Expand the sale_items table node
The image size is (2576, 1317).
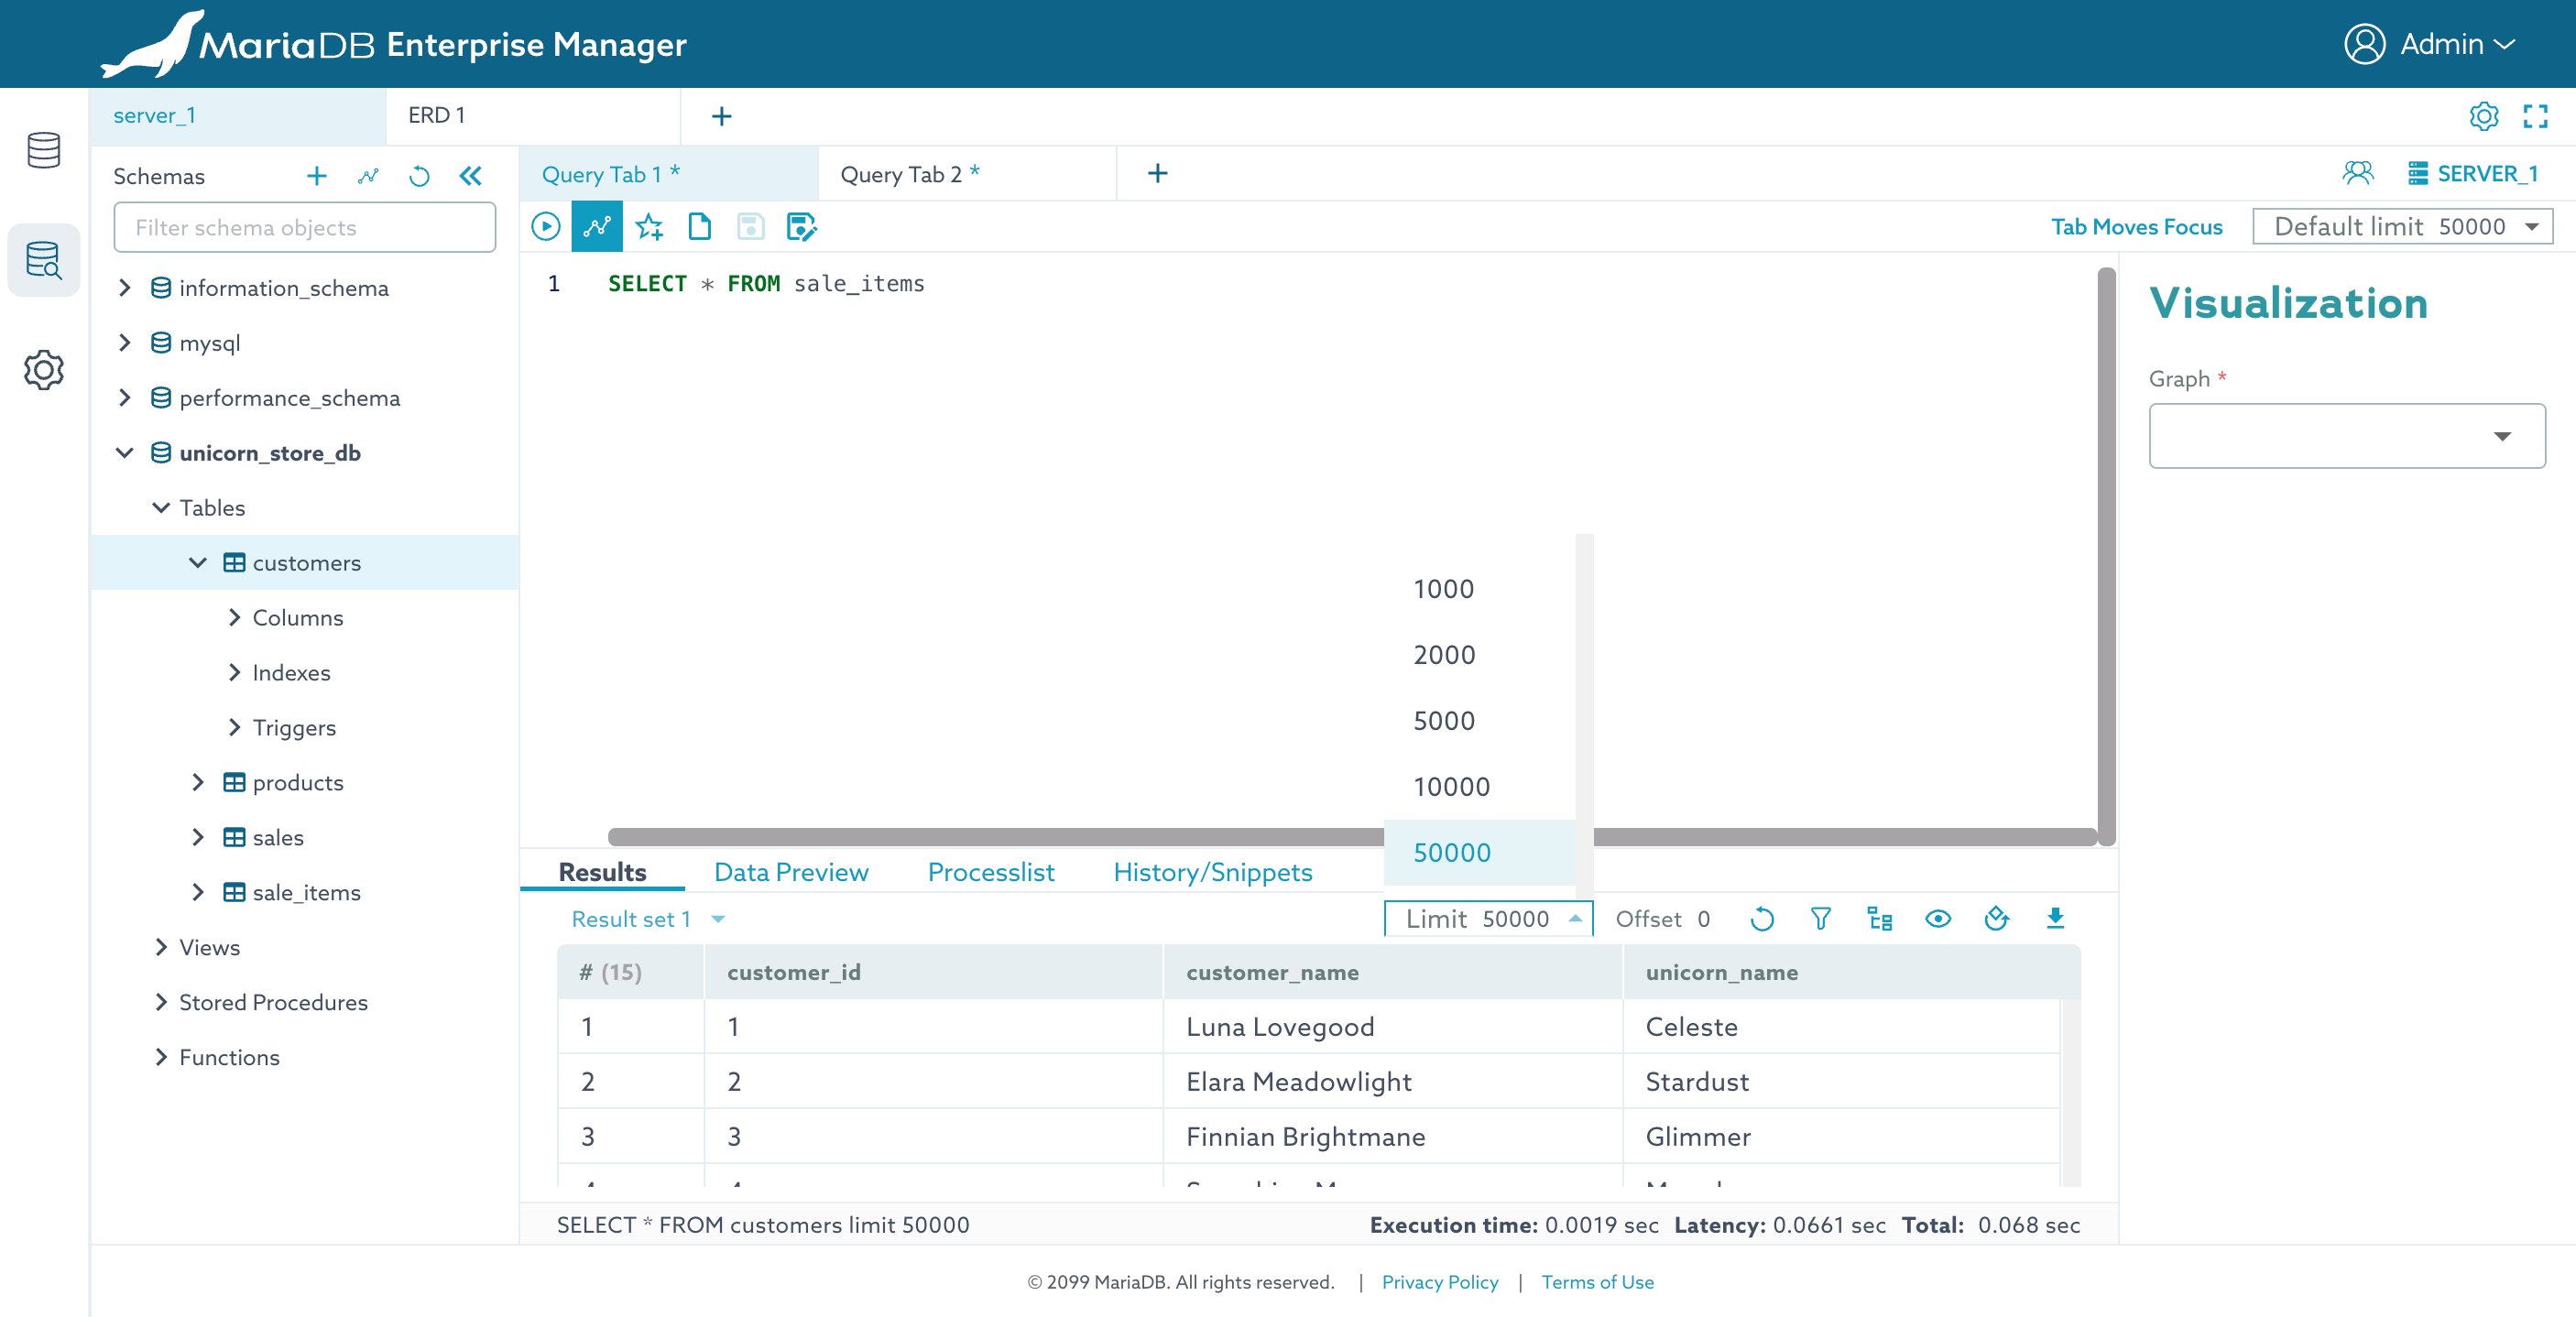point(198,892)
